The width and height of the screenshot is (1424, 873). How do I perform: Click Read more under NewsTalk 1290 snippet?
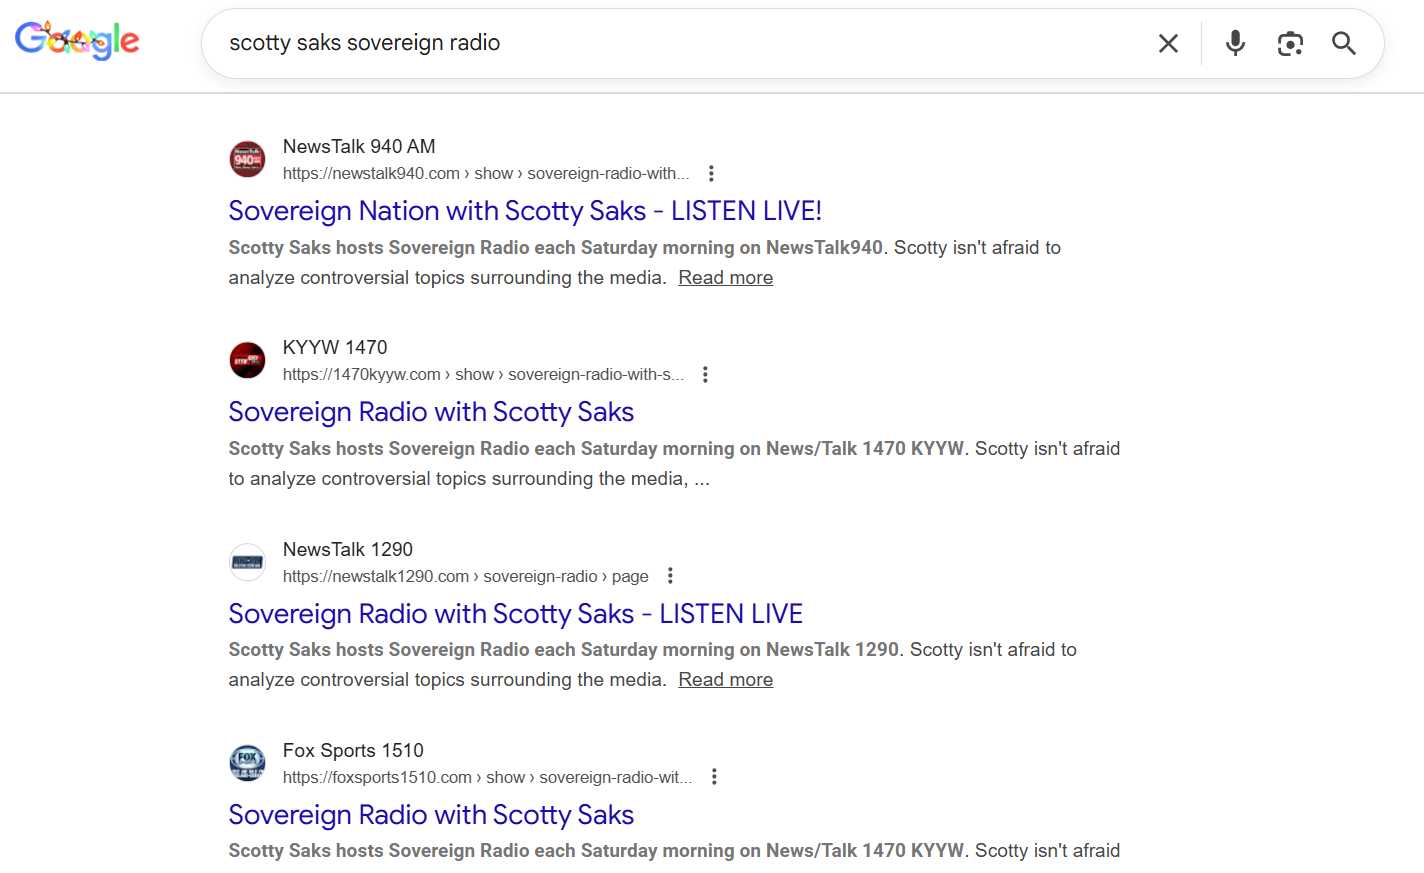point(725,680)
